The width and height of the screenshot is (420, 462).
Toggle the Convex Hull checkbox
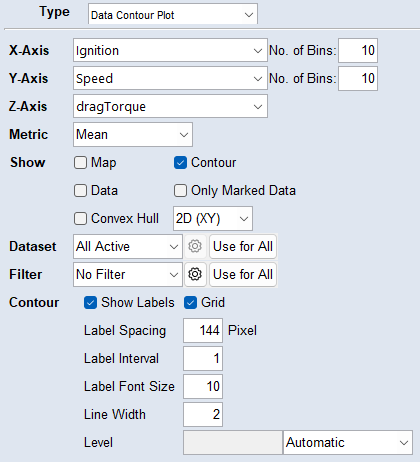(x=80, y=219)
